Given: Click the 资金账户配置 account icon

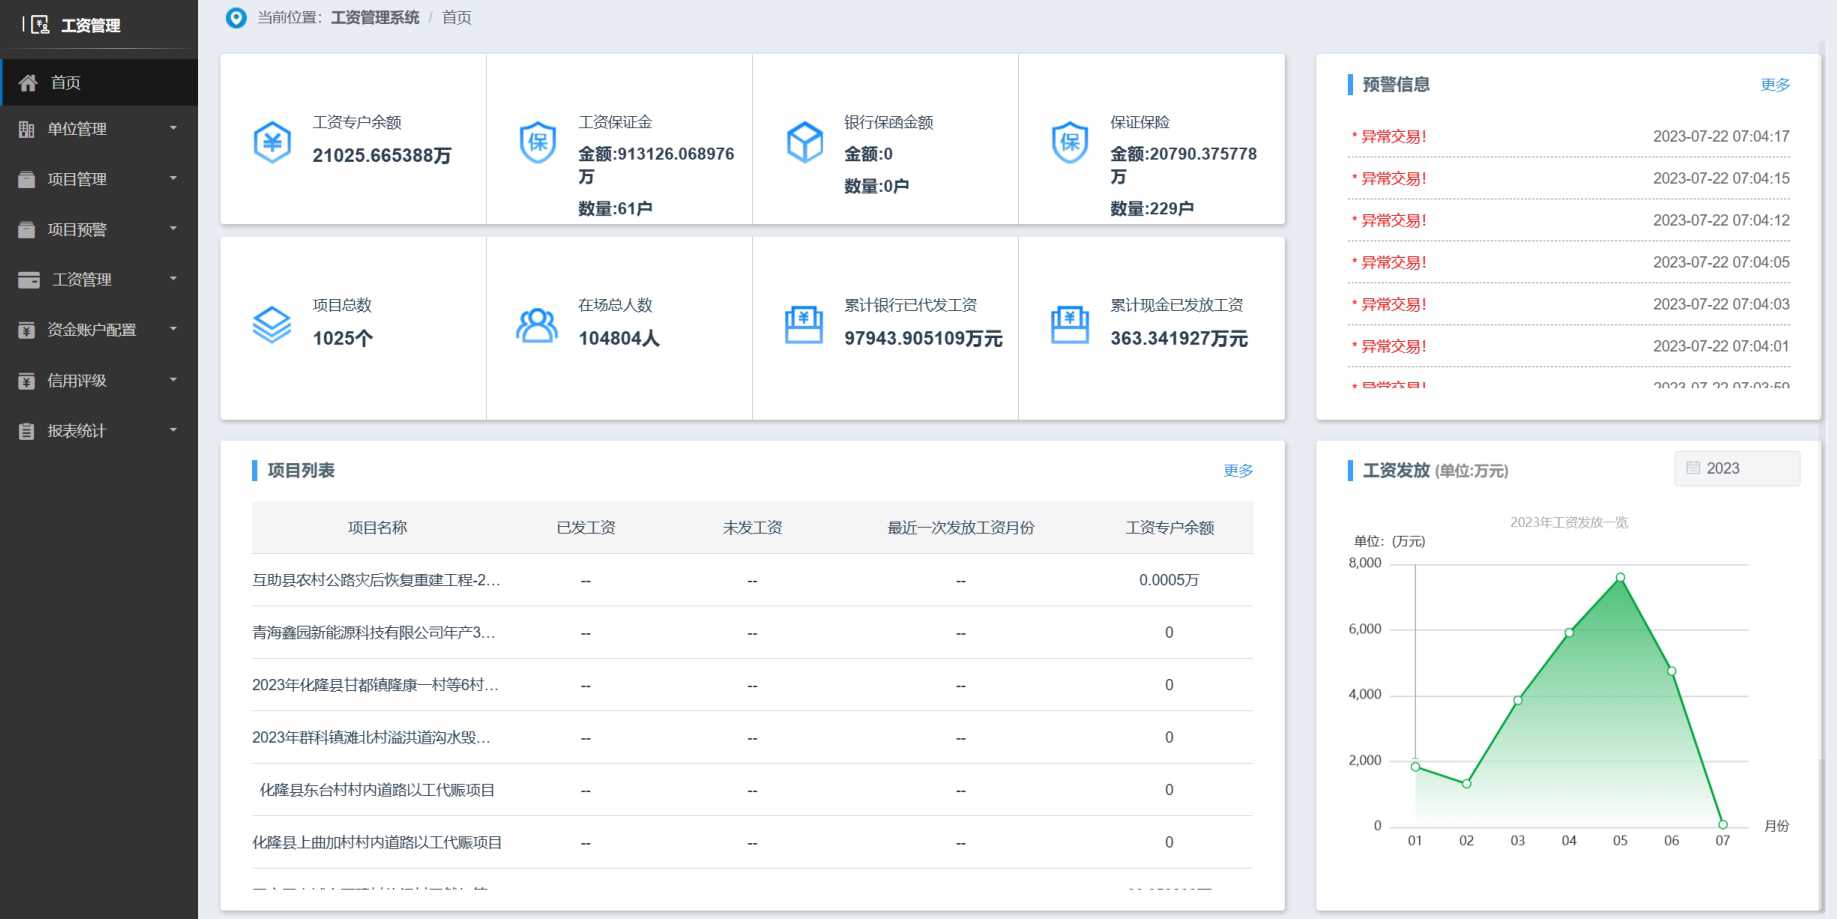Looking at the screenshot, I should (x=27, y=329).
